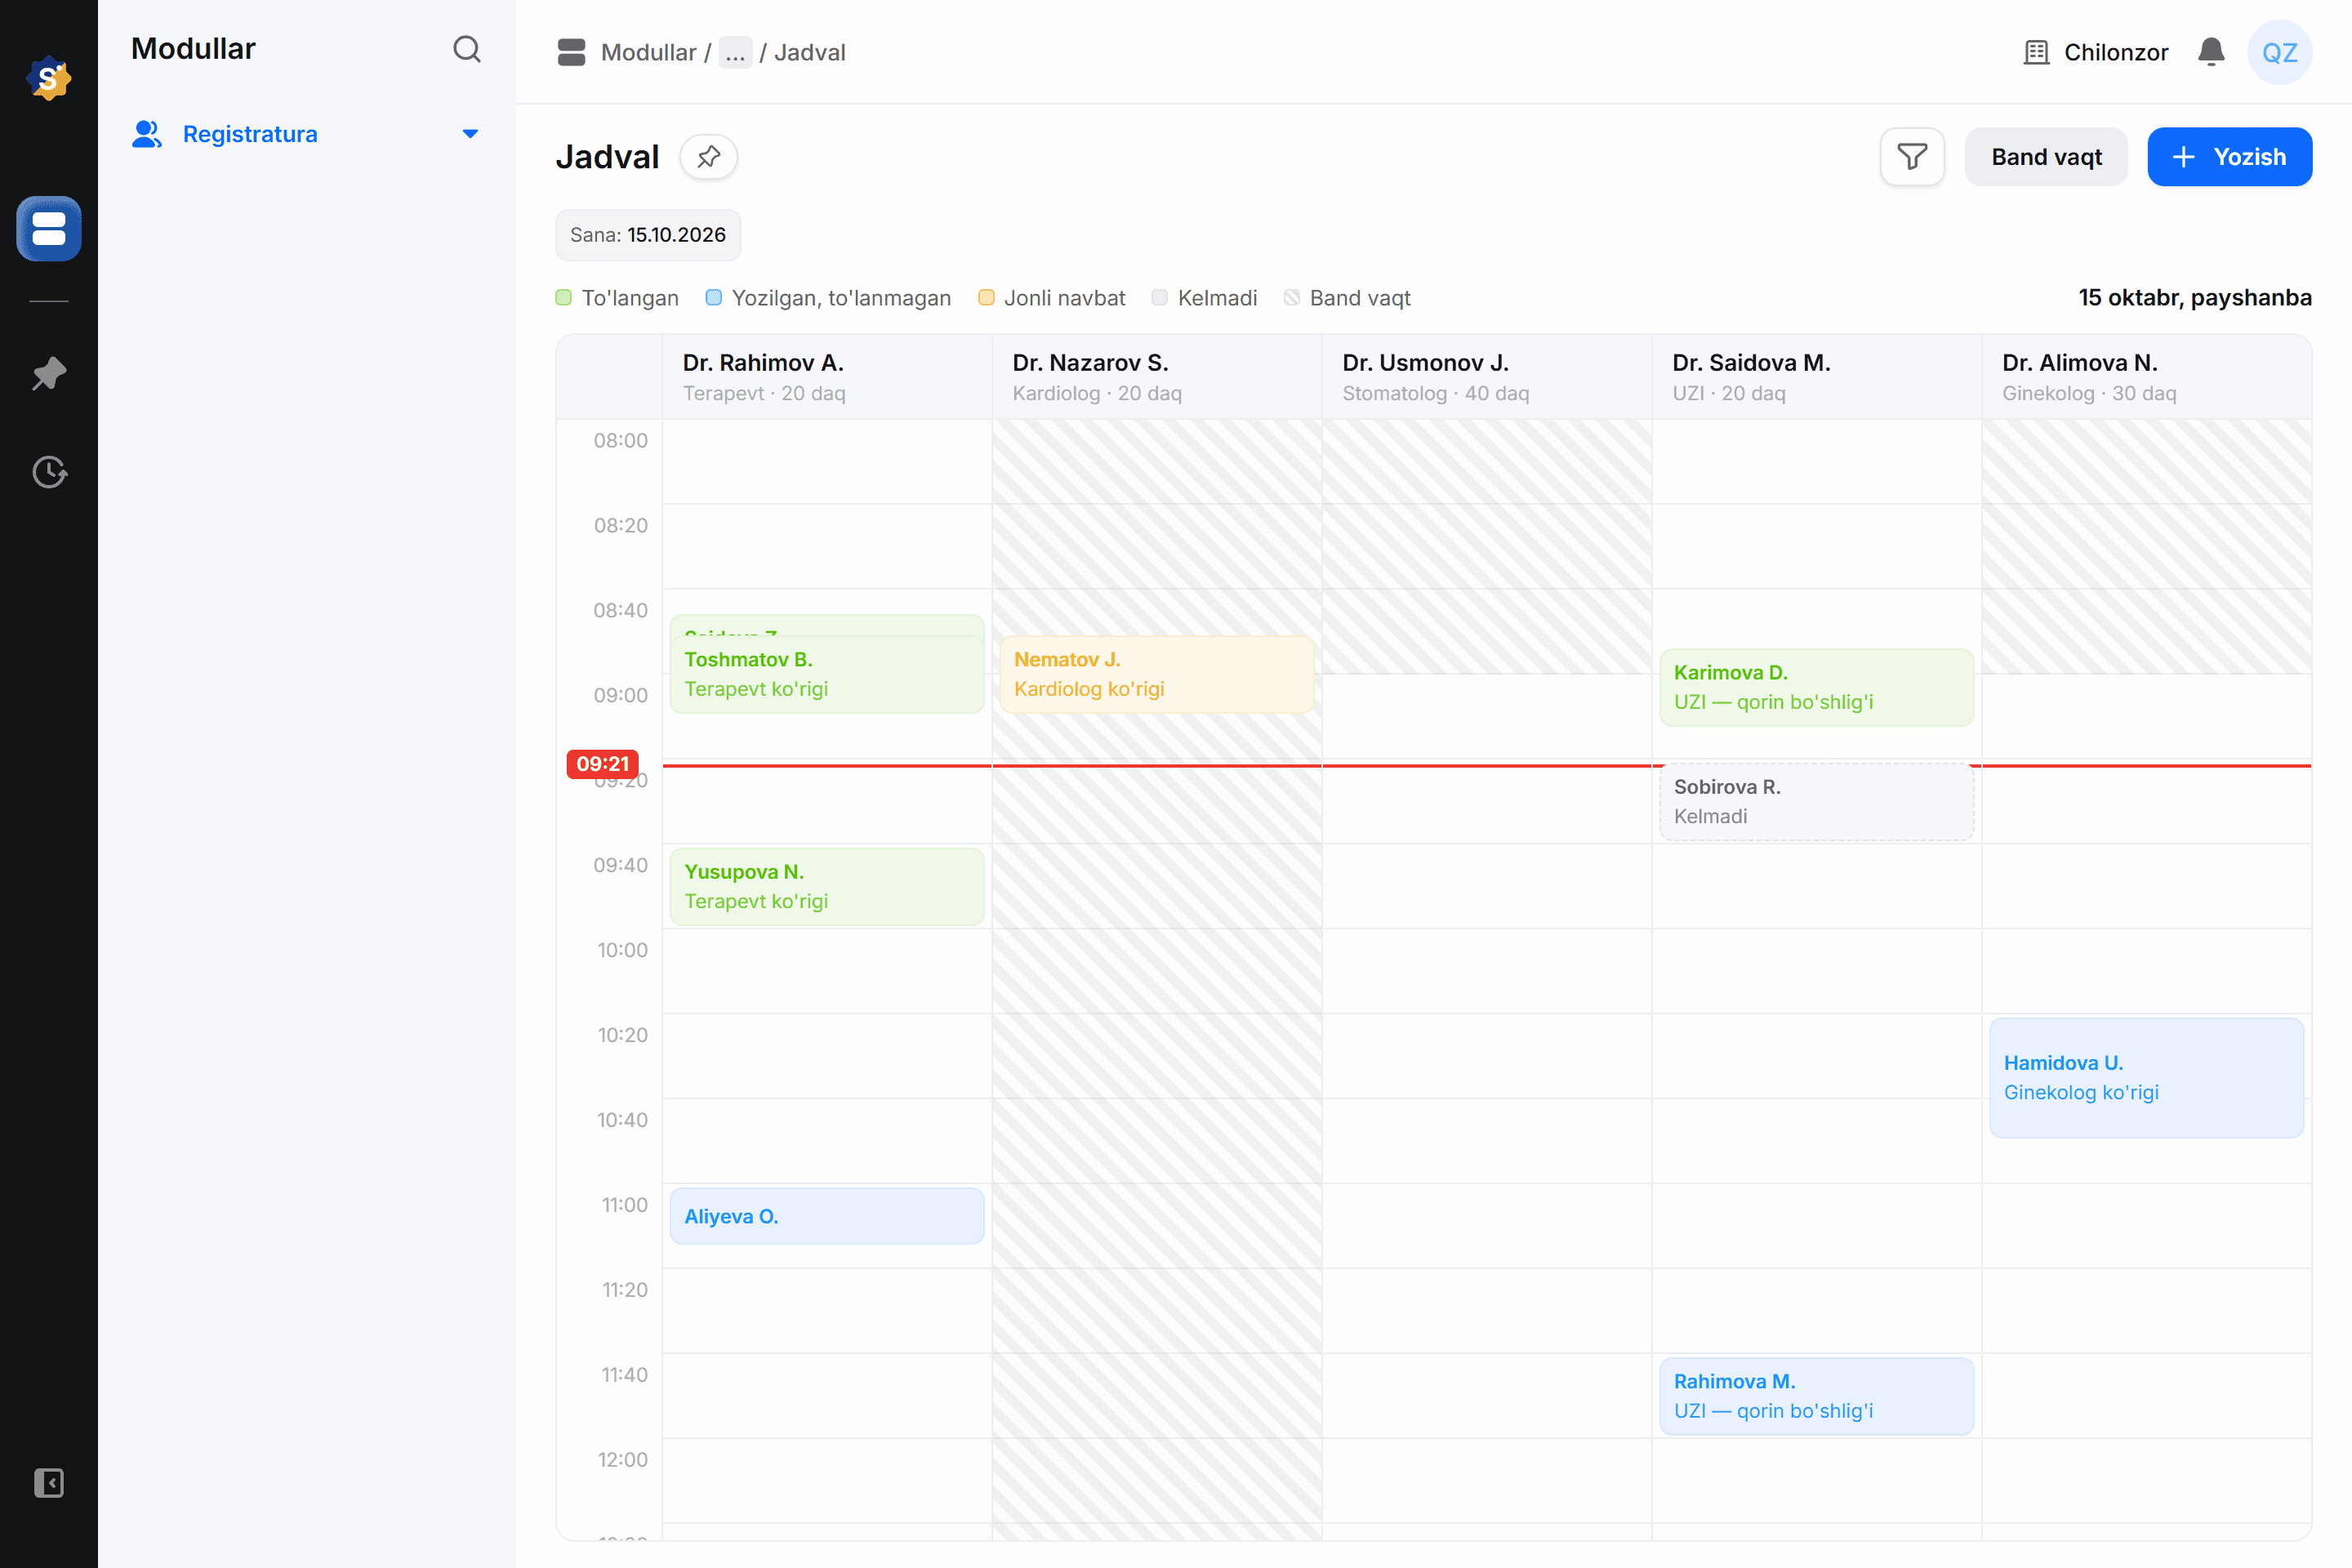
Task: Click the Band vaqt button
Action: (2046, 157)
